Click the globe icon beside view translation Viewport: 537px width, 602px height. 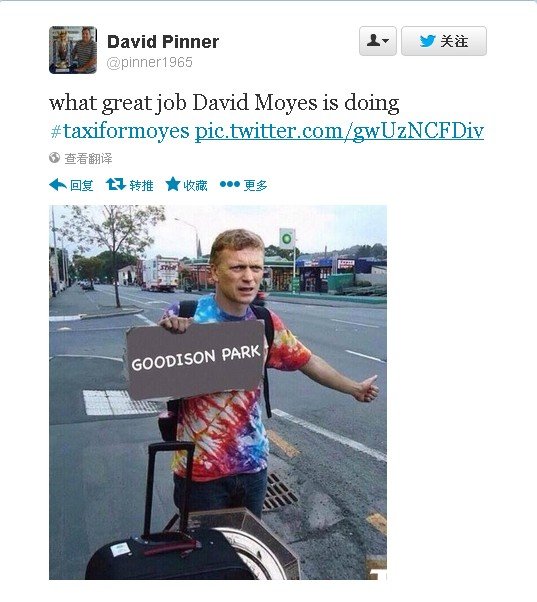coord(55,157)
